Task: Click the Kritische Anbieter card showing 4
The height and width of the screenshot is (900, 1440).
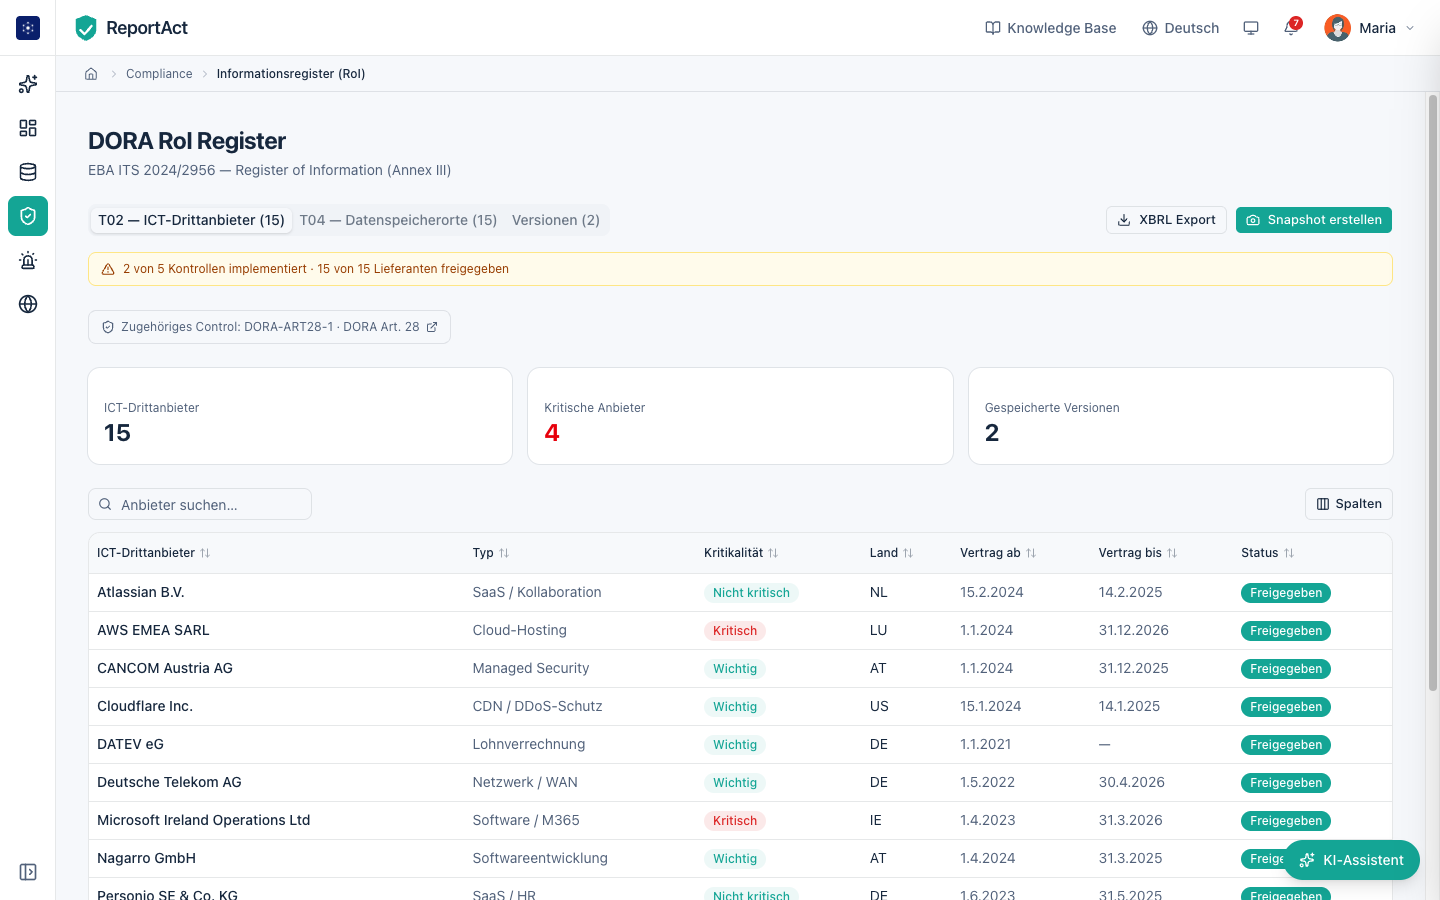Action: coord(740,416)
